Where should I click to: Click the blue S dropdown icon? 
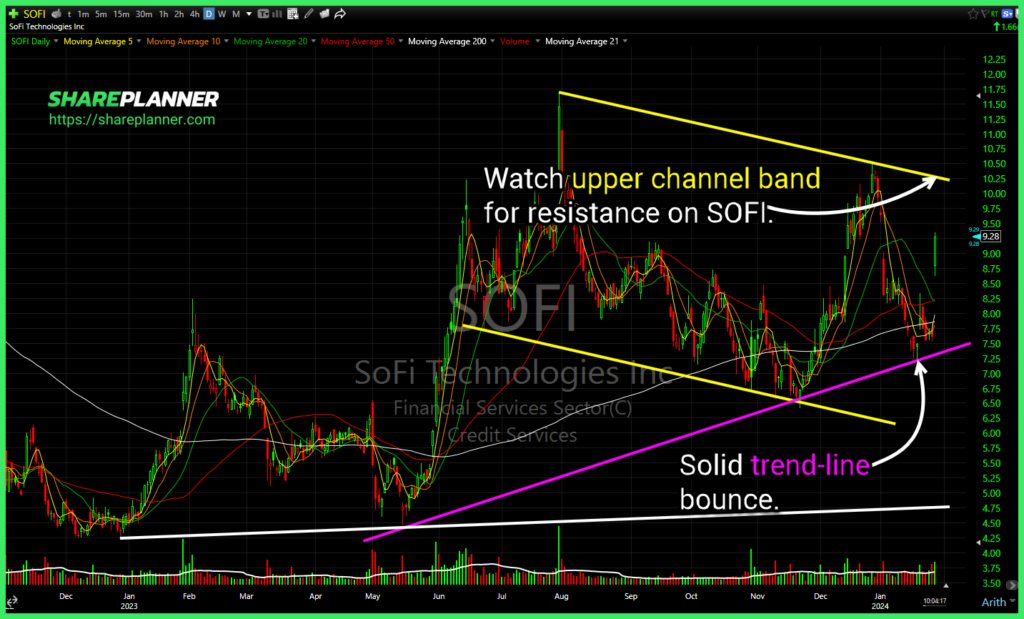point(1008,13)
